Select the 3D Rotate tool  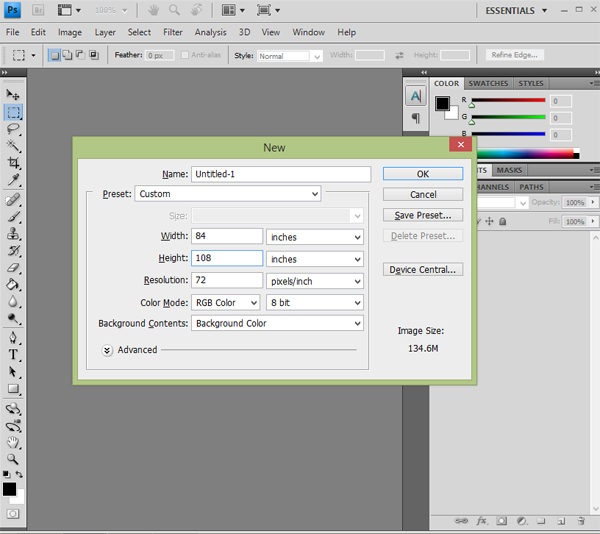[13, 409]
